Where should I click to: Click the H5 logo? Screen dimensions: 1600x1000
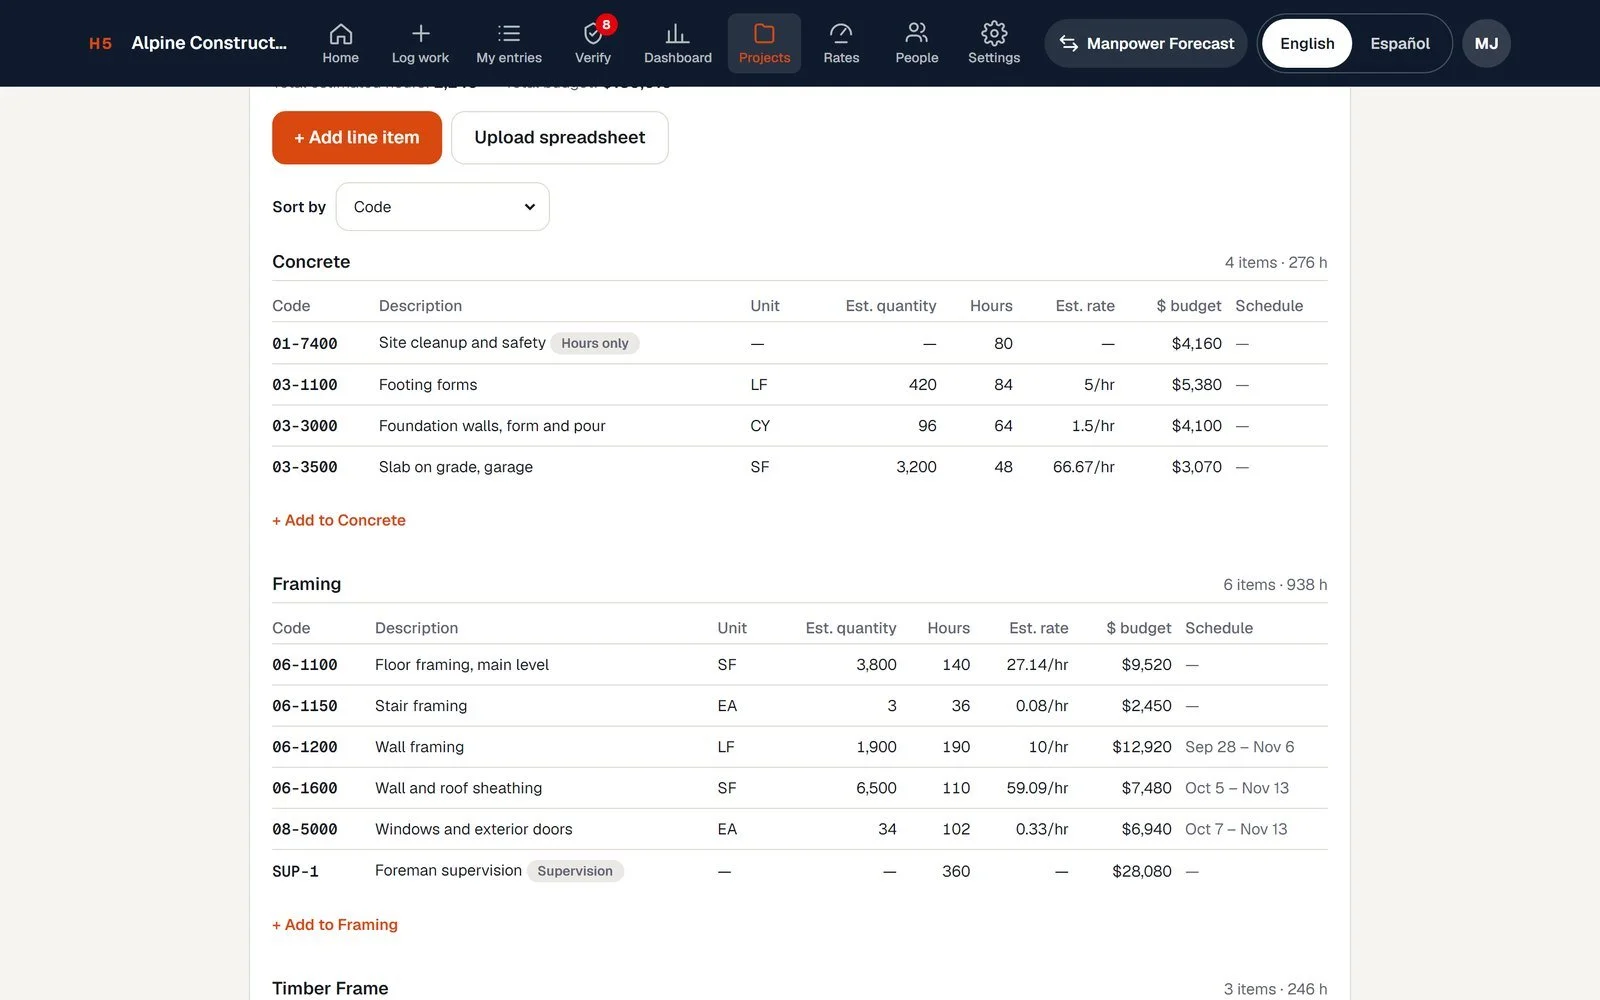coord(100,43)
